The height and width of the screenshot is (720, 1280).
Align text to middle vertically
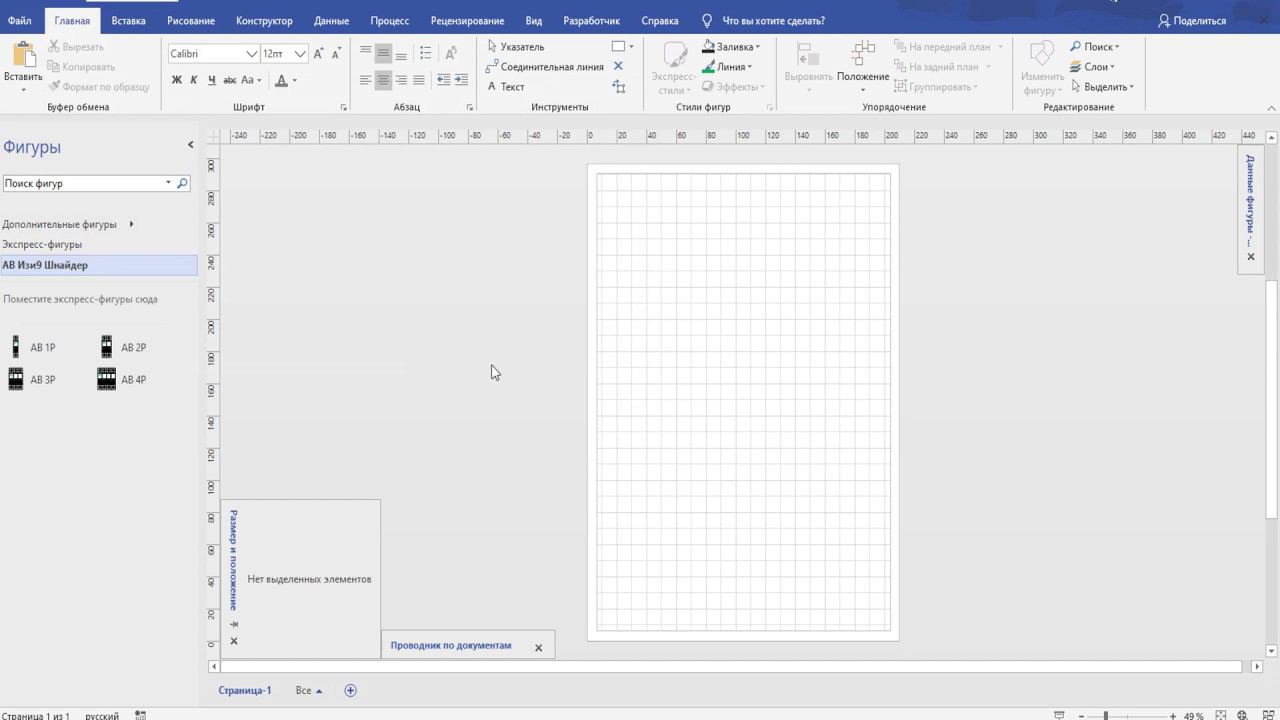click(383, 53)
